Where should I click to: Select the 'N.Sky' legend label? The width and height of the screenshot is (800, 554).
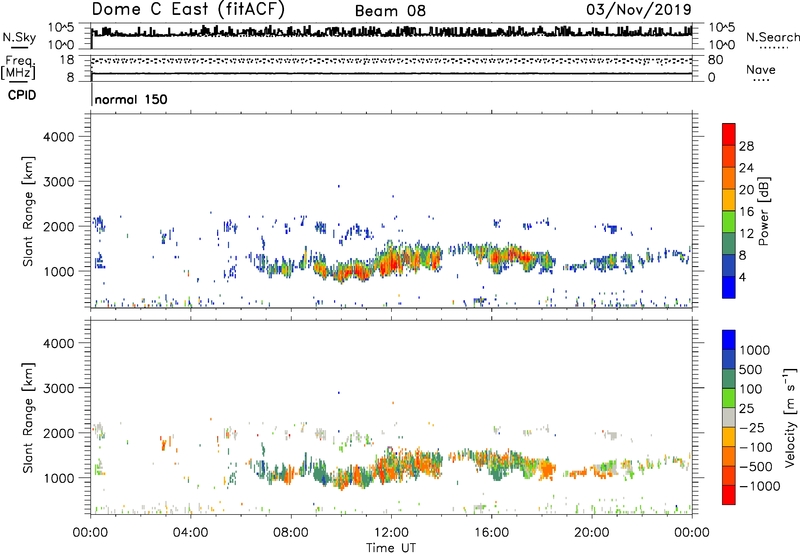point(19,37)
